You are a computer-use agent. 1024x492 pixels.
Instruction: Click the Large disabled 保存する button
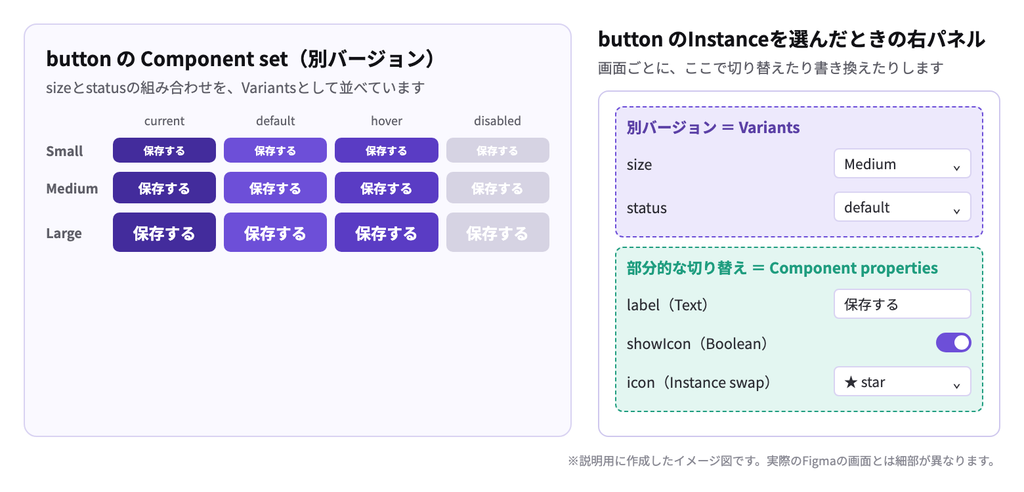pyautogui.click(x=498, y=233)
